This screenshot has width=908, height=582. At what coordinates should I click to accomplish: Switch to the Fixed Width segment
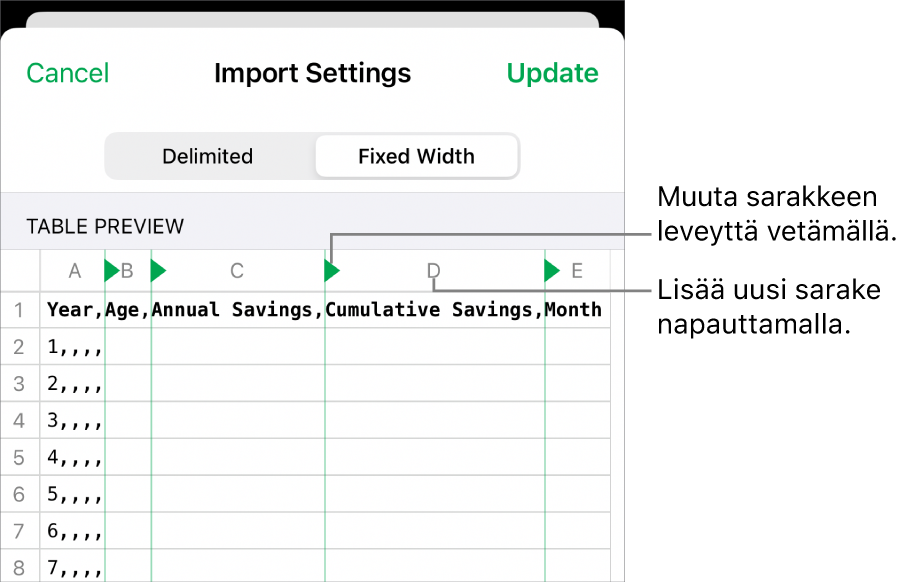tap(416, 157)
